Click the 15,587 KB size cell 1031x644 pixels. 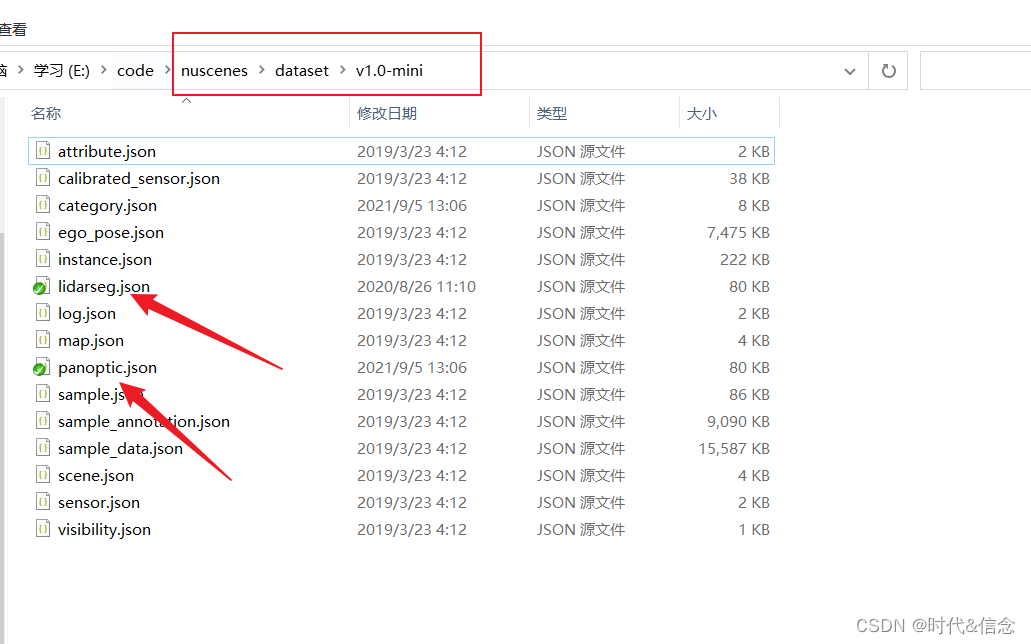click(x=734, y=448)
